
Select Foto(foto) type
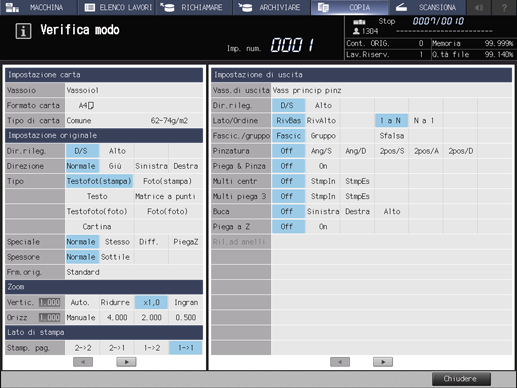[x=168, y=211]
